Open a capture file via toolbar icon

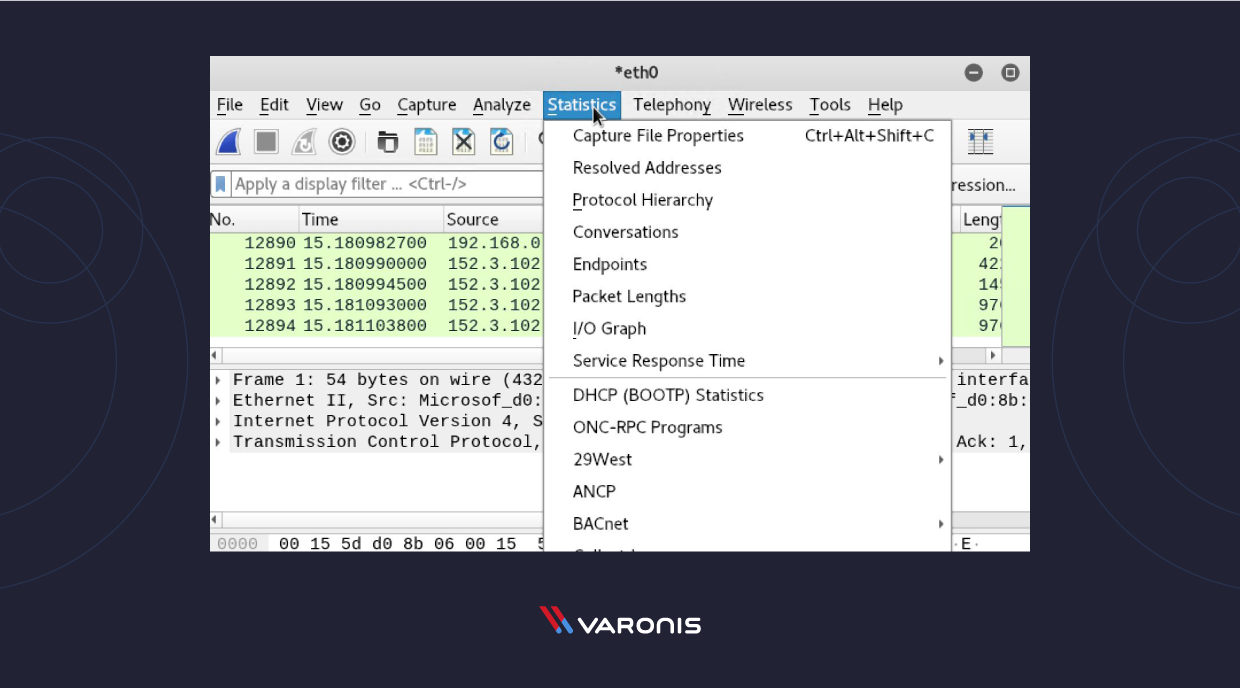point(387,141)
